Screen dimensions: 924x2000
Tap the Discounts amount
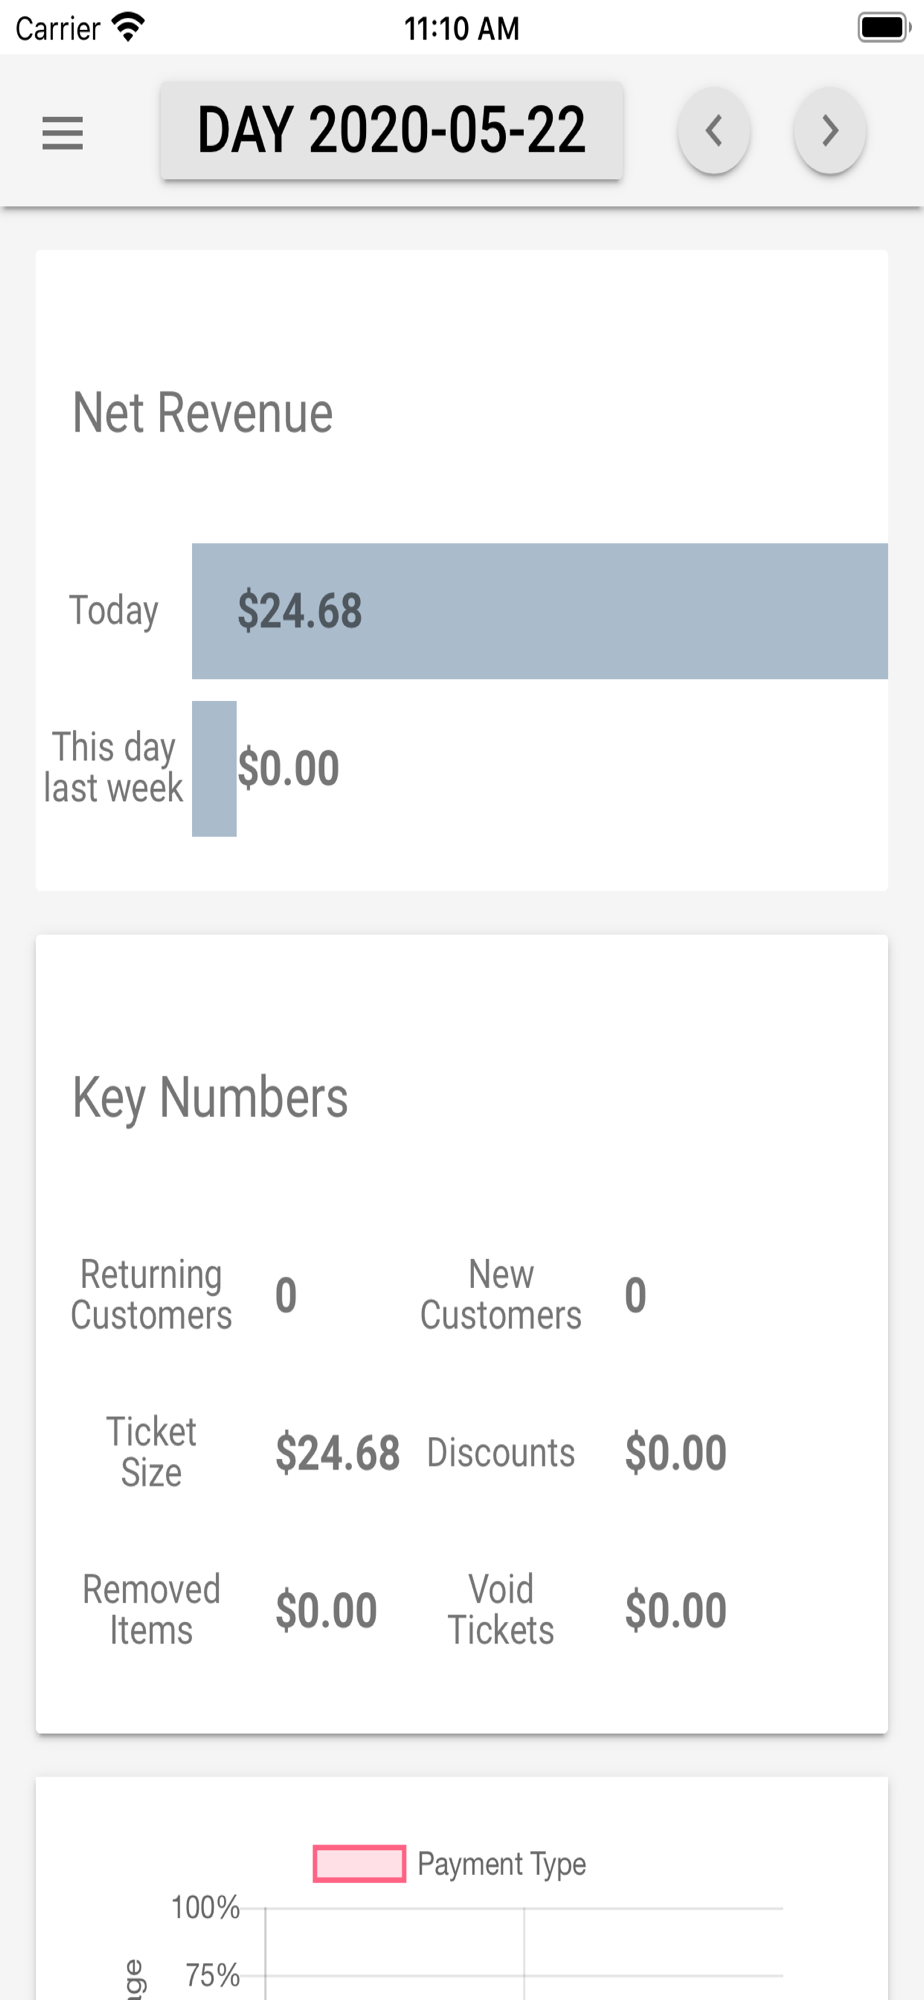[x=675, y=1453]
